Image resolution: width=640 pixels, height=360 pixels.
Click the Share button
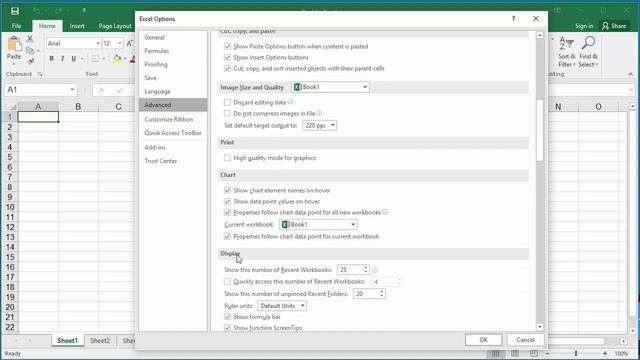pyautogui.click(x=614, y=26)
